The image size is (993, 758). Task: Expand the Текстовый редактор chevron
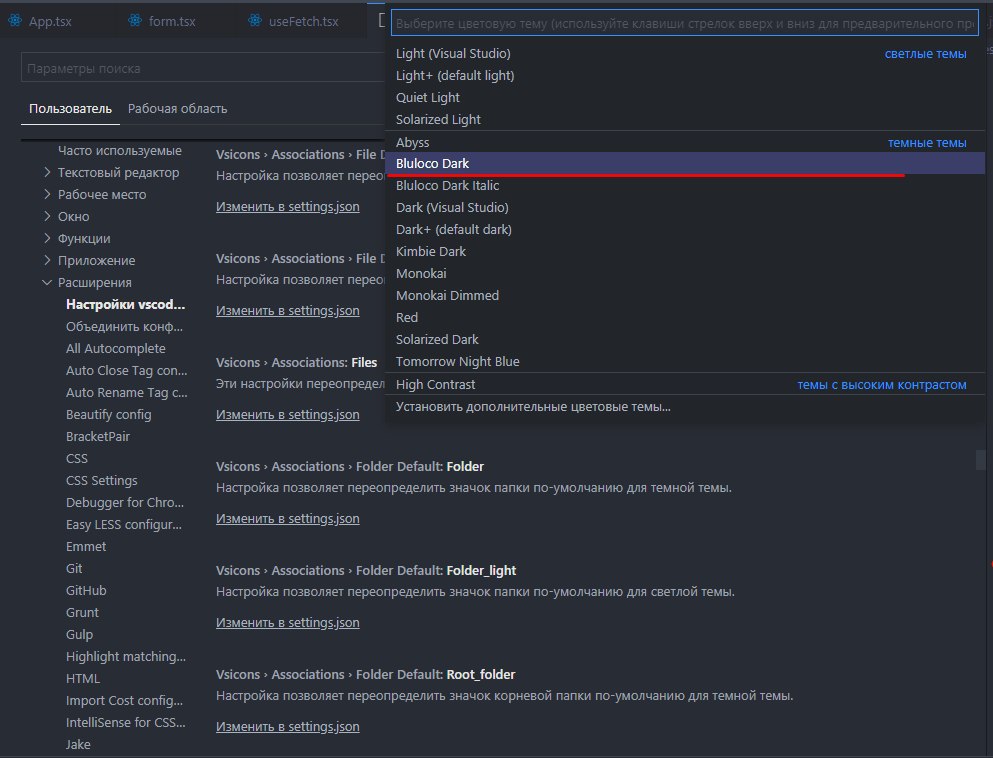pyautogui.click(x=47, y=172)
